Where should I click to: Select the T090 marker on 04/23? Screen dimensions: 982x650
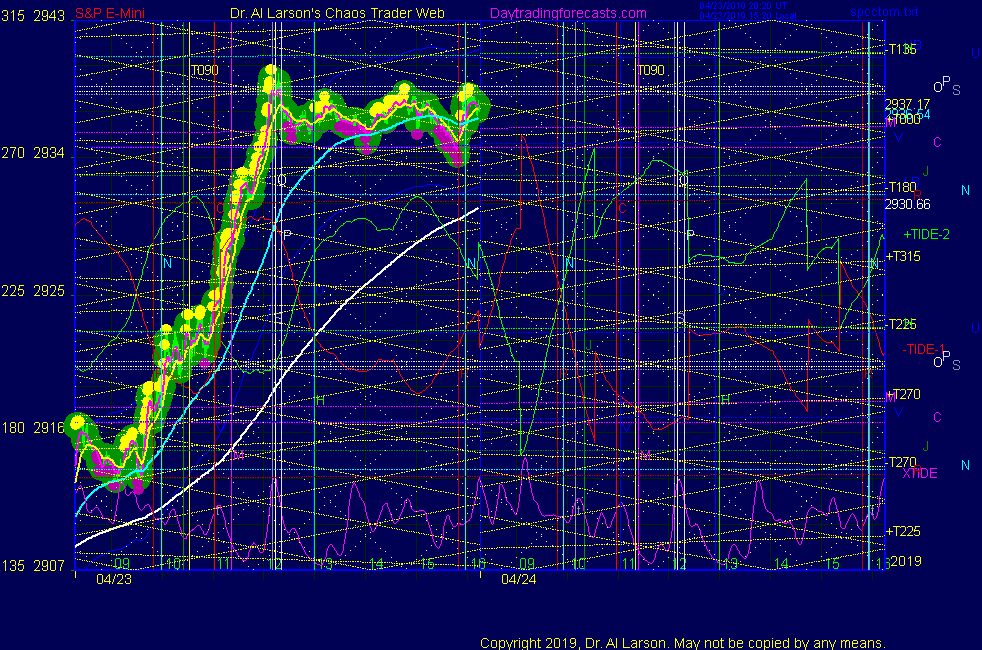[205, 70]
